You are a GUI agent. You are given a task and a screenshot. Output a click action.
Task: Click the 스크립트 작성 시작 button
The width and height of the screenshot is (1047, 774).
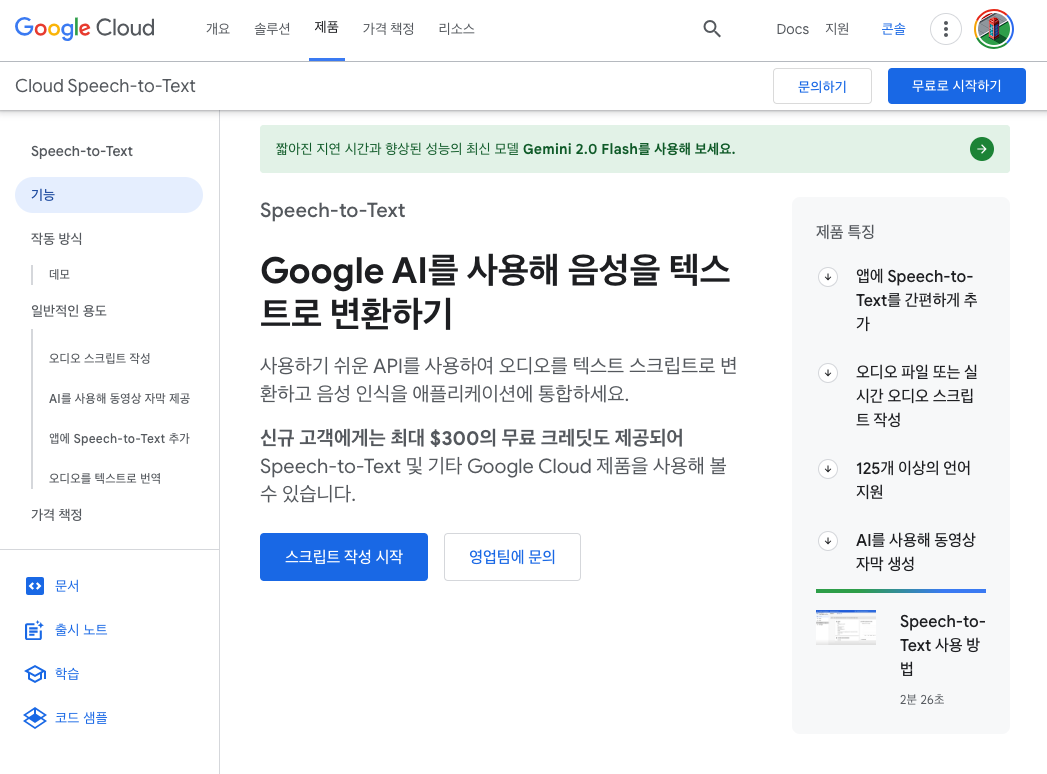click(344, 557)
